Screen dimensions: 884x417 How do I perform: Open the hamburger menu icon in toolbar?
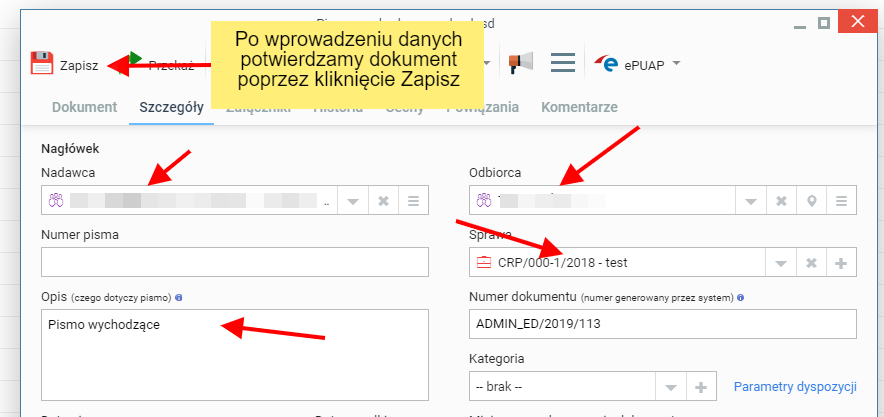tap(563, 63)
